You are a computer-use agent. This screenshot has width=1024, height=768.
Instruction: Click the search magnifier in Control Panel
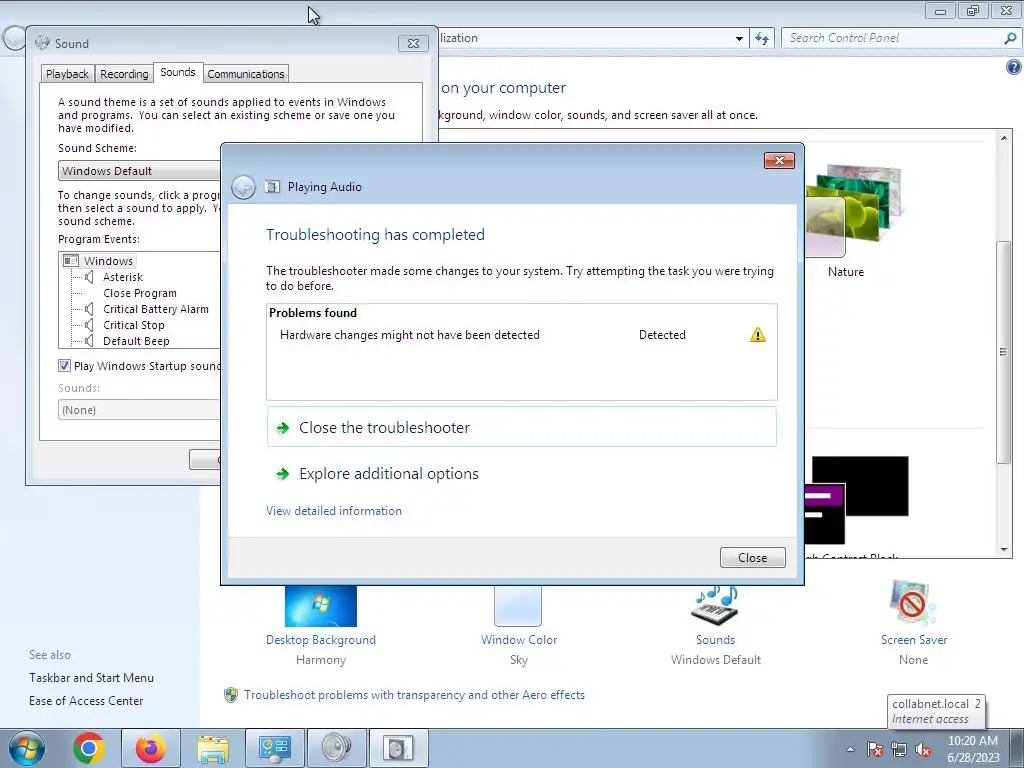(1010, 38)
